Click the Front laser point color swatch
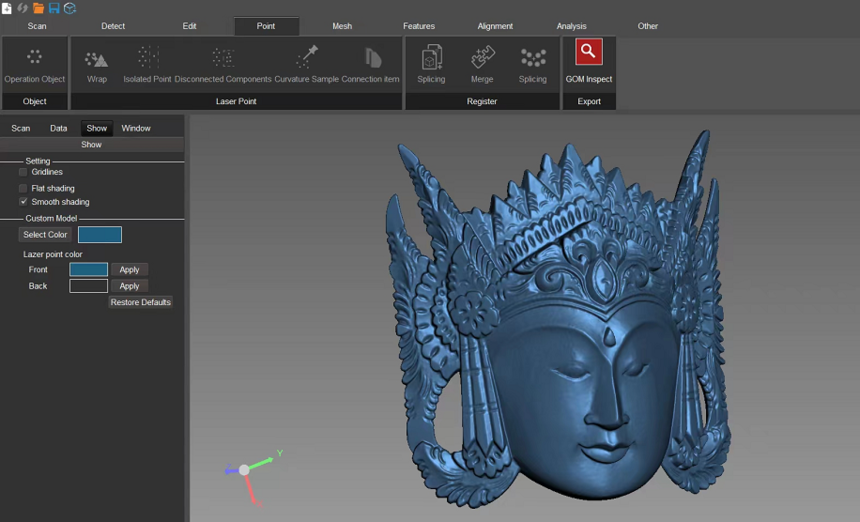860x522 pixels. pos(88,270)
